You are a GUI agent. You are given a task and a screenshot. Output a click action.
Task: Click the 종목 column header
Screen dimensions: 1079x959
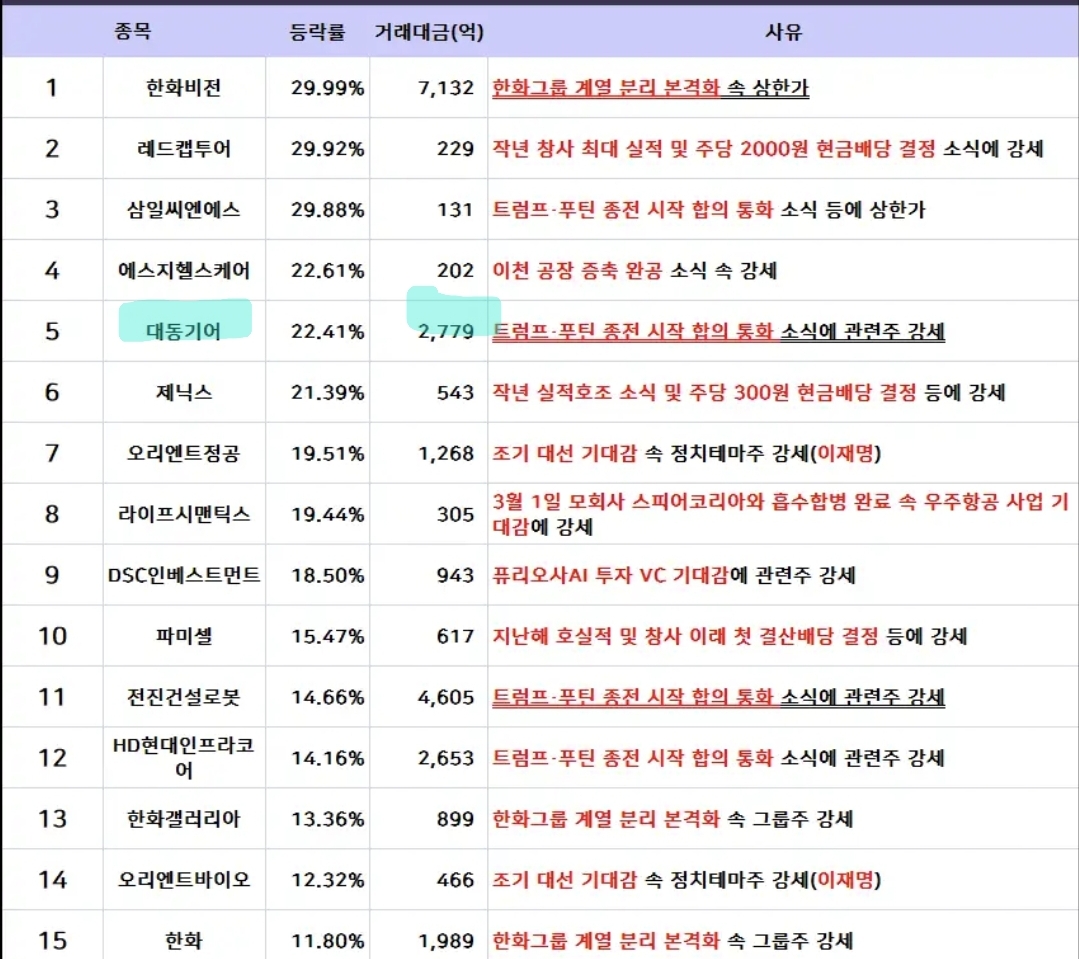click(x=132, y=31)
